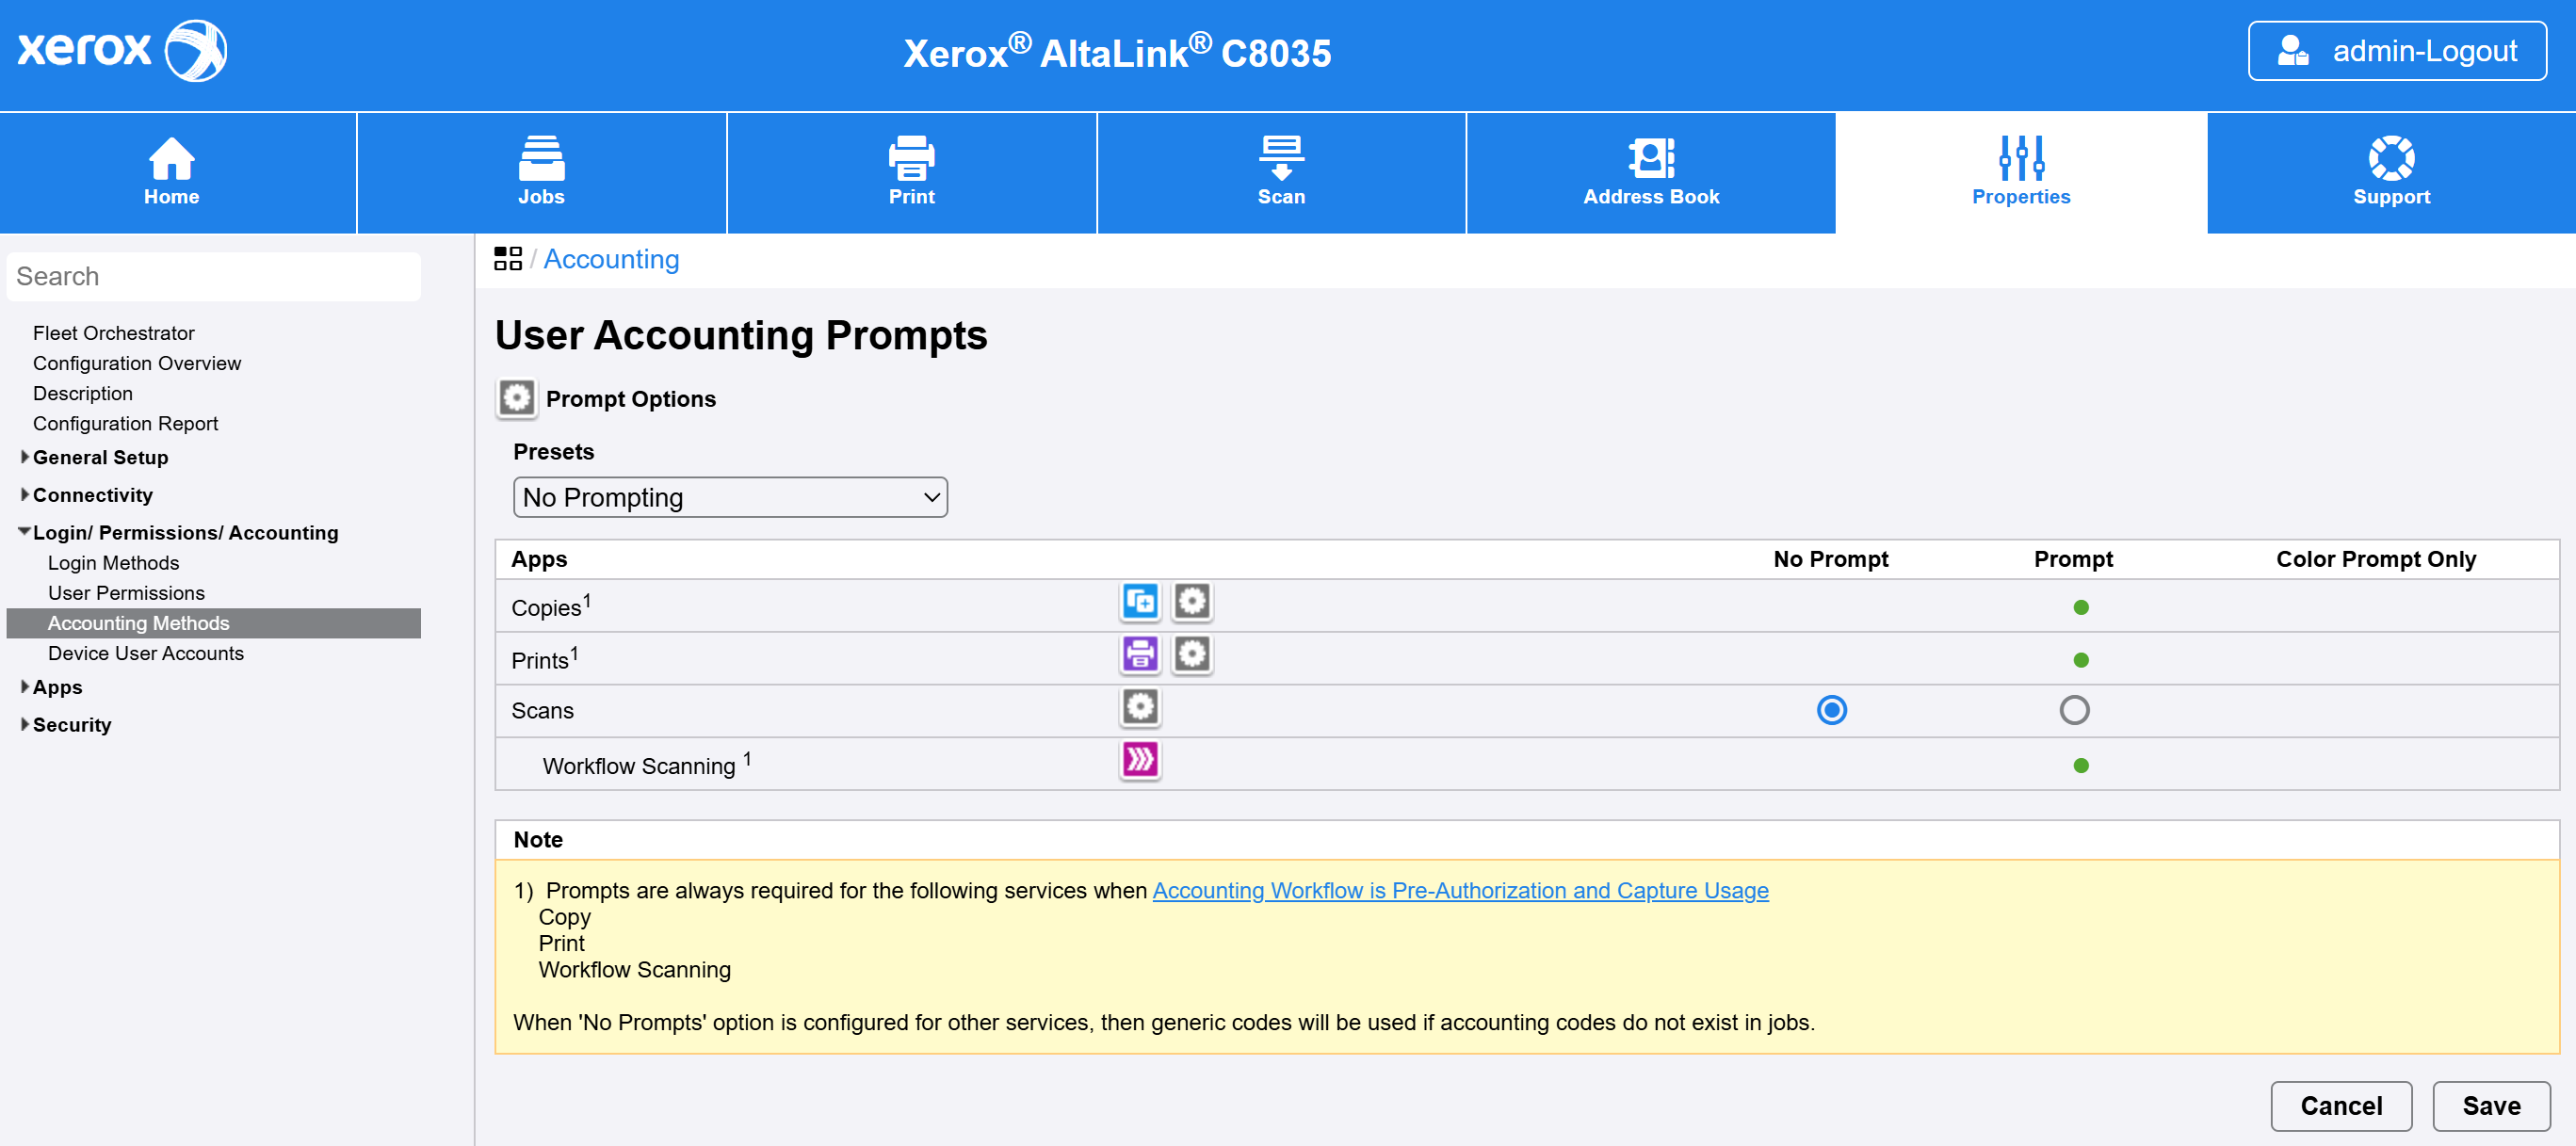Open the Print tab
This screenshot has width=2576, height=1146.
911,172
